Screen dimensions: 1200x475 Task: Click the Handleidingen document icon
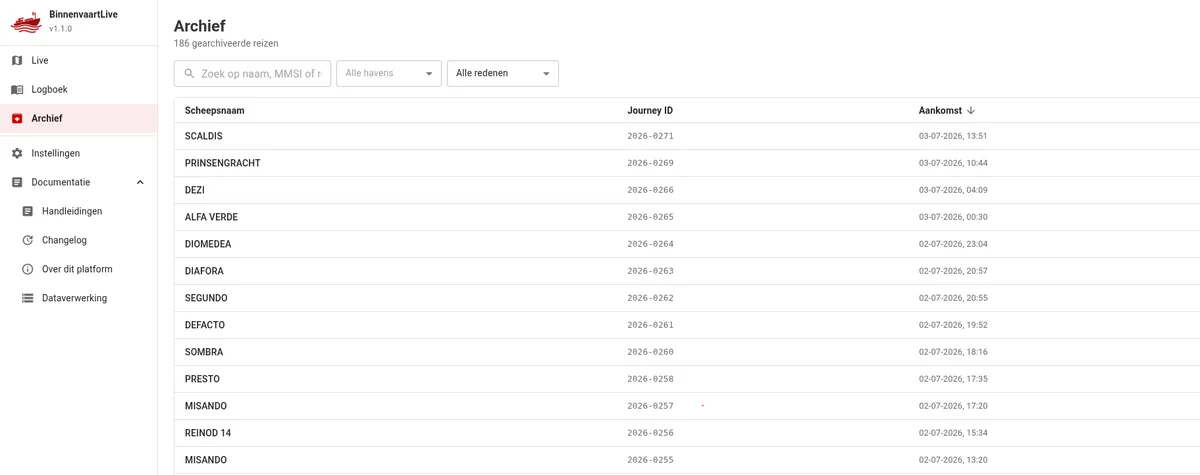pos(28,212)
